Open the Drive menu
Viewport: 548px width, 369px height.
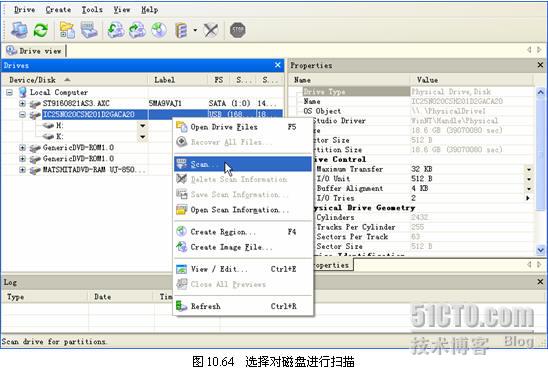(x=24, y=10)
